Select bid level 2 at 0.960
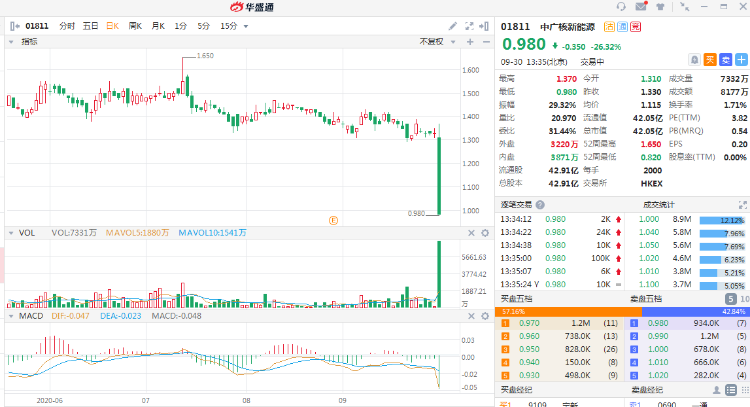The width and height of the screenshot is (750, 407). (x=560, y=336)
